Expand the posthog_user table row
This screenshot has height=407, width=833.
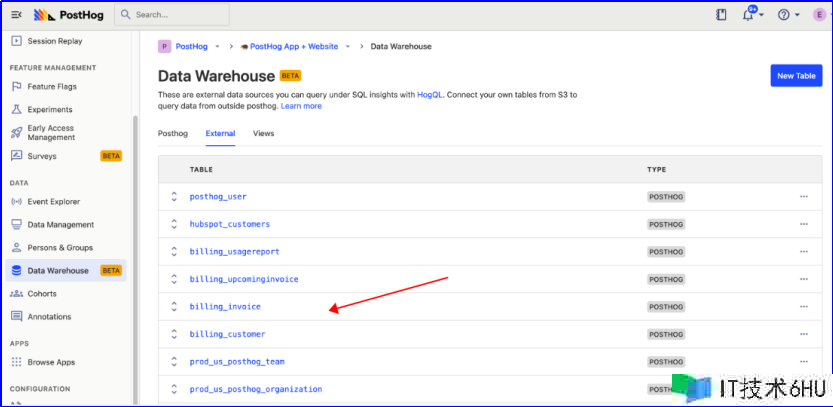click(174, 196)
